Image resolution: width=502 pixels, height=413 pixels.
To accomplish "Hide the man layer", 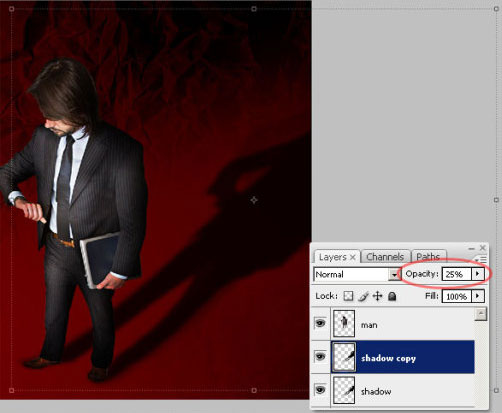I will tap(320, 323).
